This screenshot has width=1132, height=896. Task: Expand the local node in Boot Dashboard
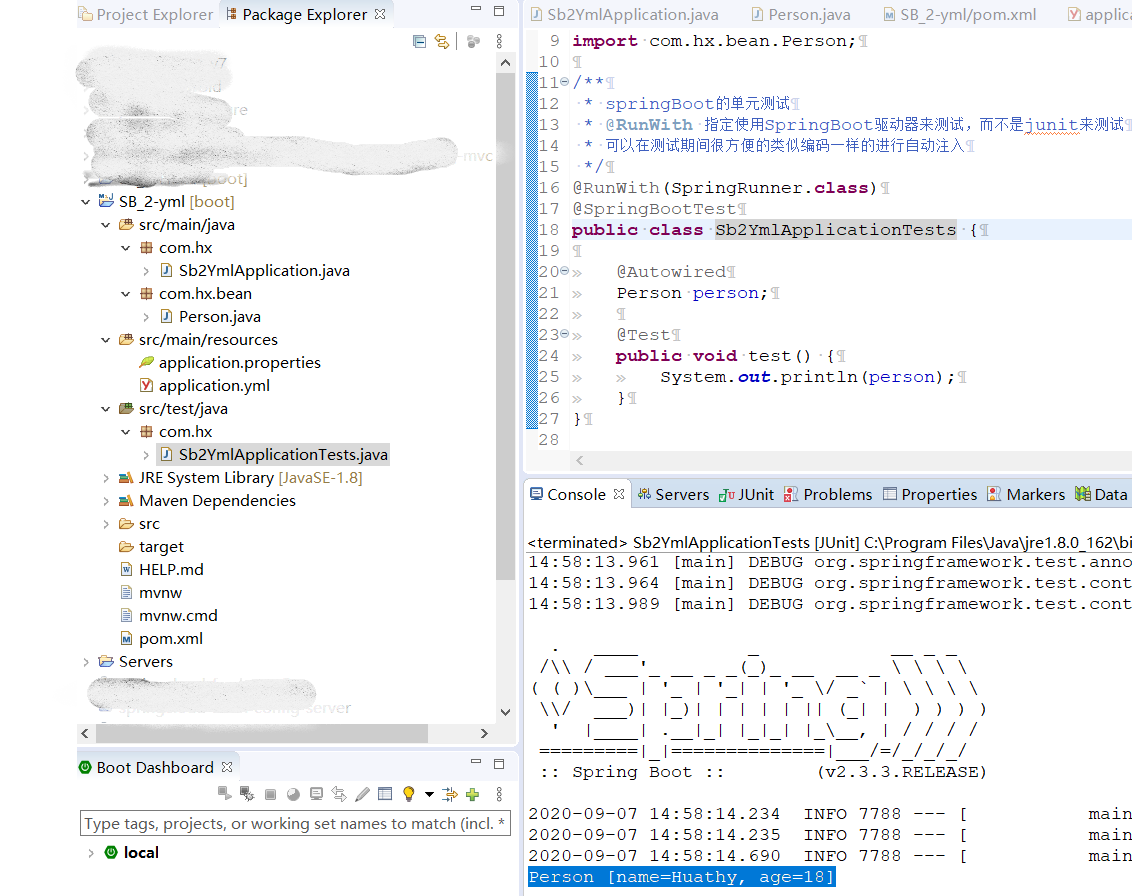pos(90,853)
